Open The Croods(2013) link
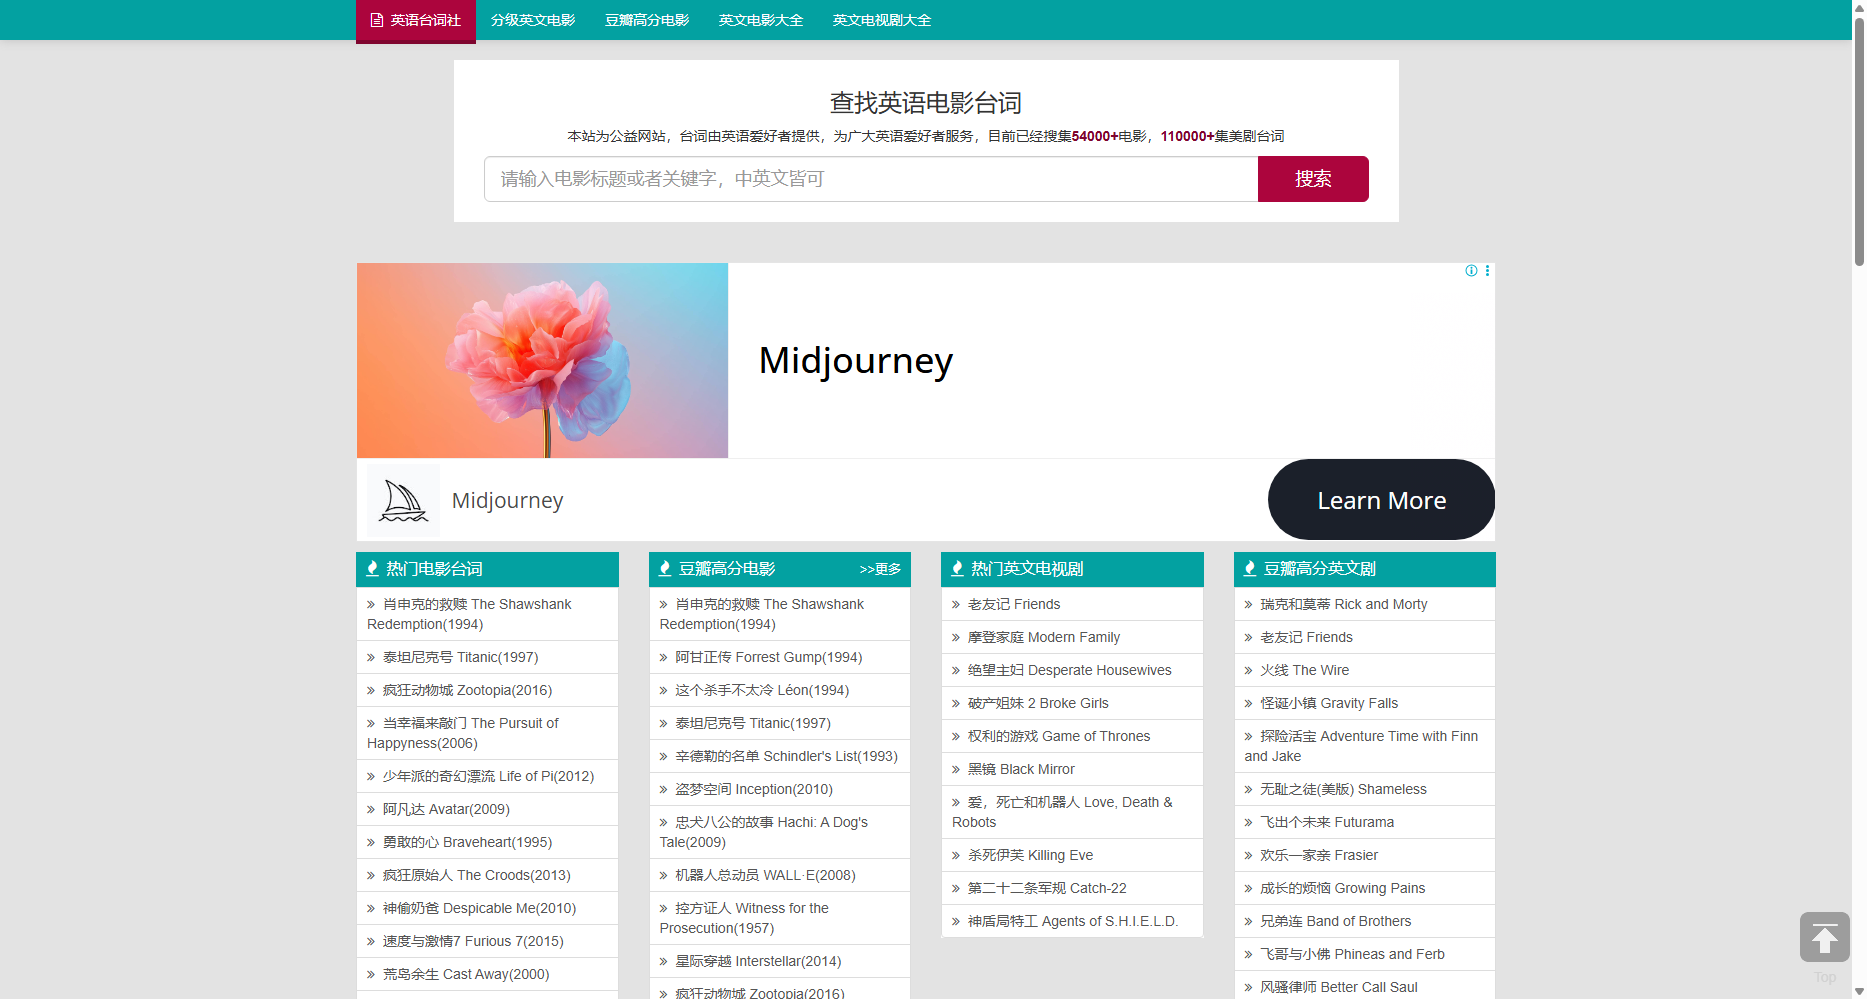The width and height of the screenshot is (1867, 999). pos(476,875)
